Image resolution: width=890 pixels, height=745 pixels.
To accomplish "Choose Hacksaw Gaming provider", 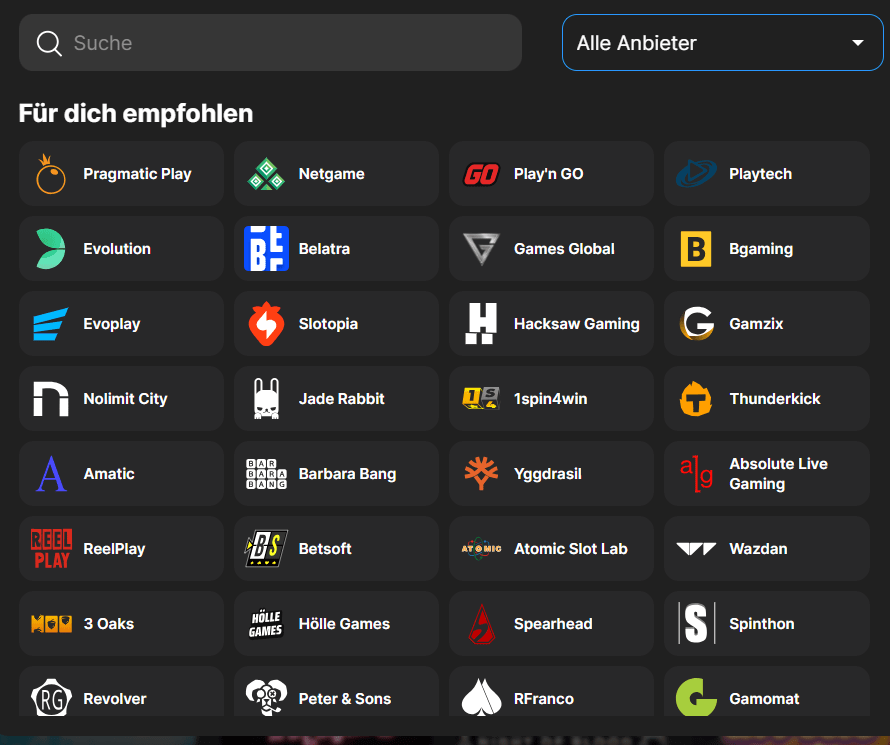I will 551,323.
